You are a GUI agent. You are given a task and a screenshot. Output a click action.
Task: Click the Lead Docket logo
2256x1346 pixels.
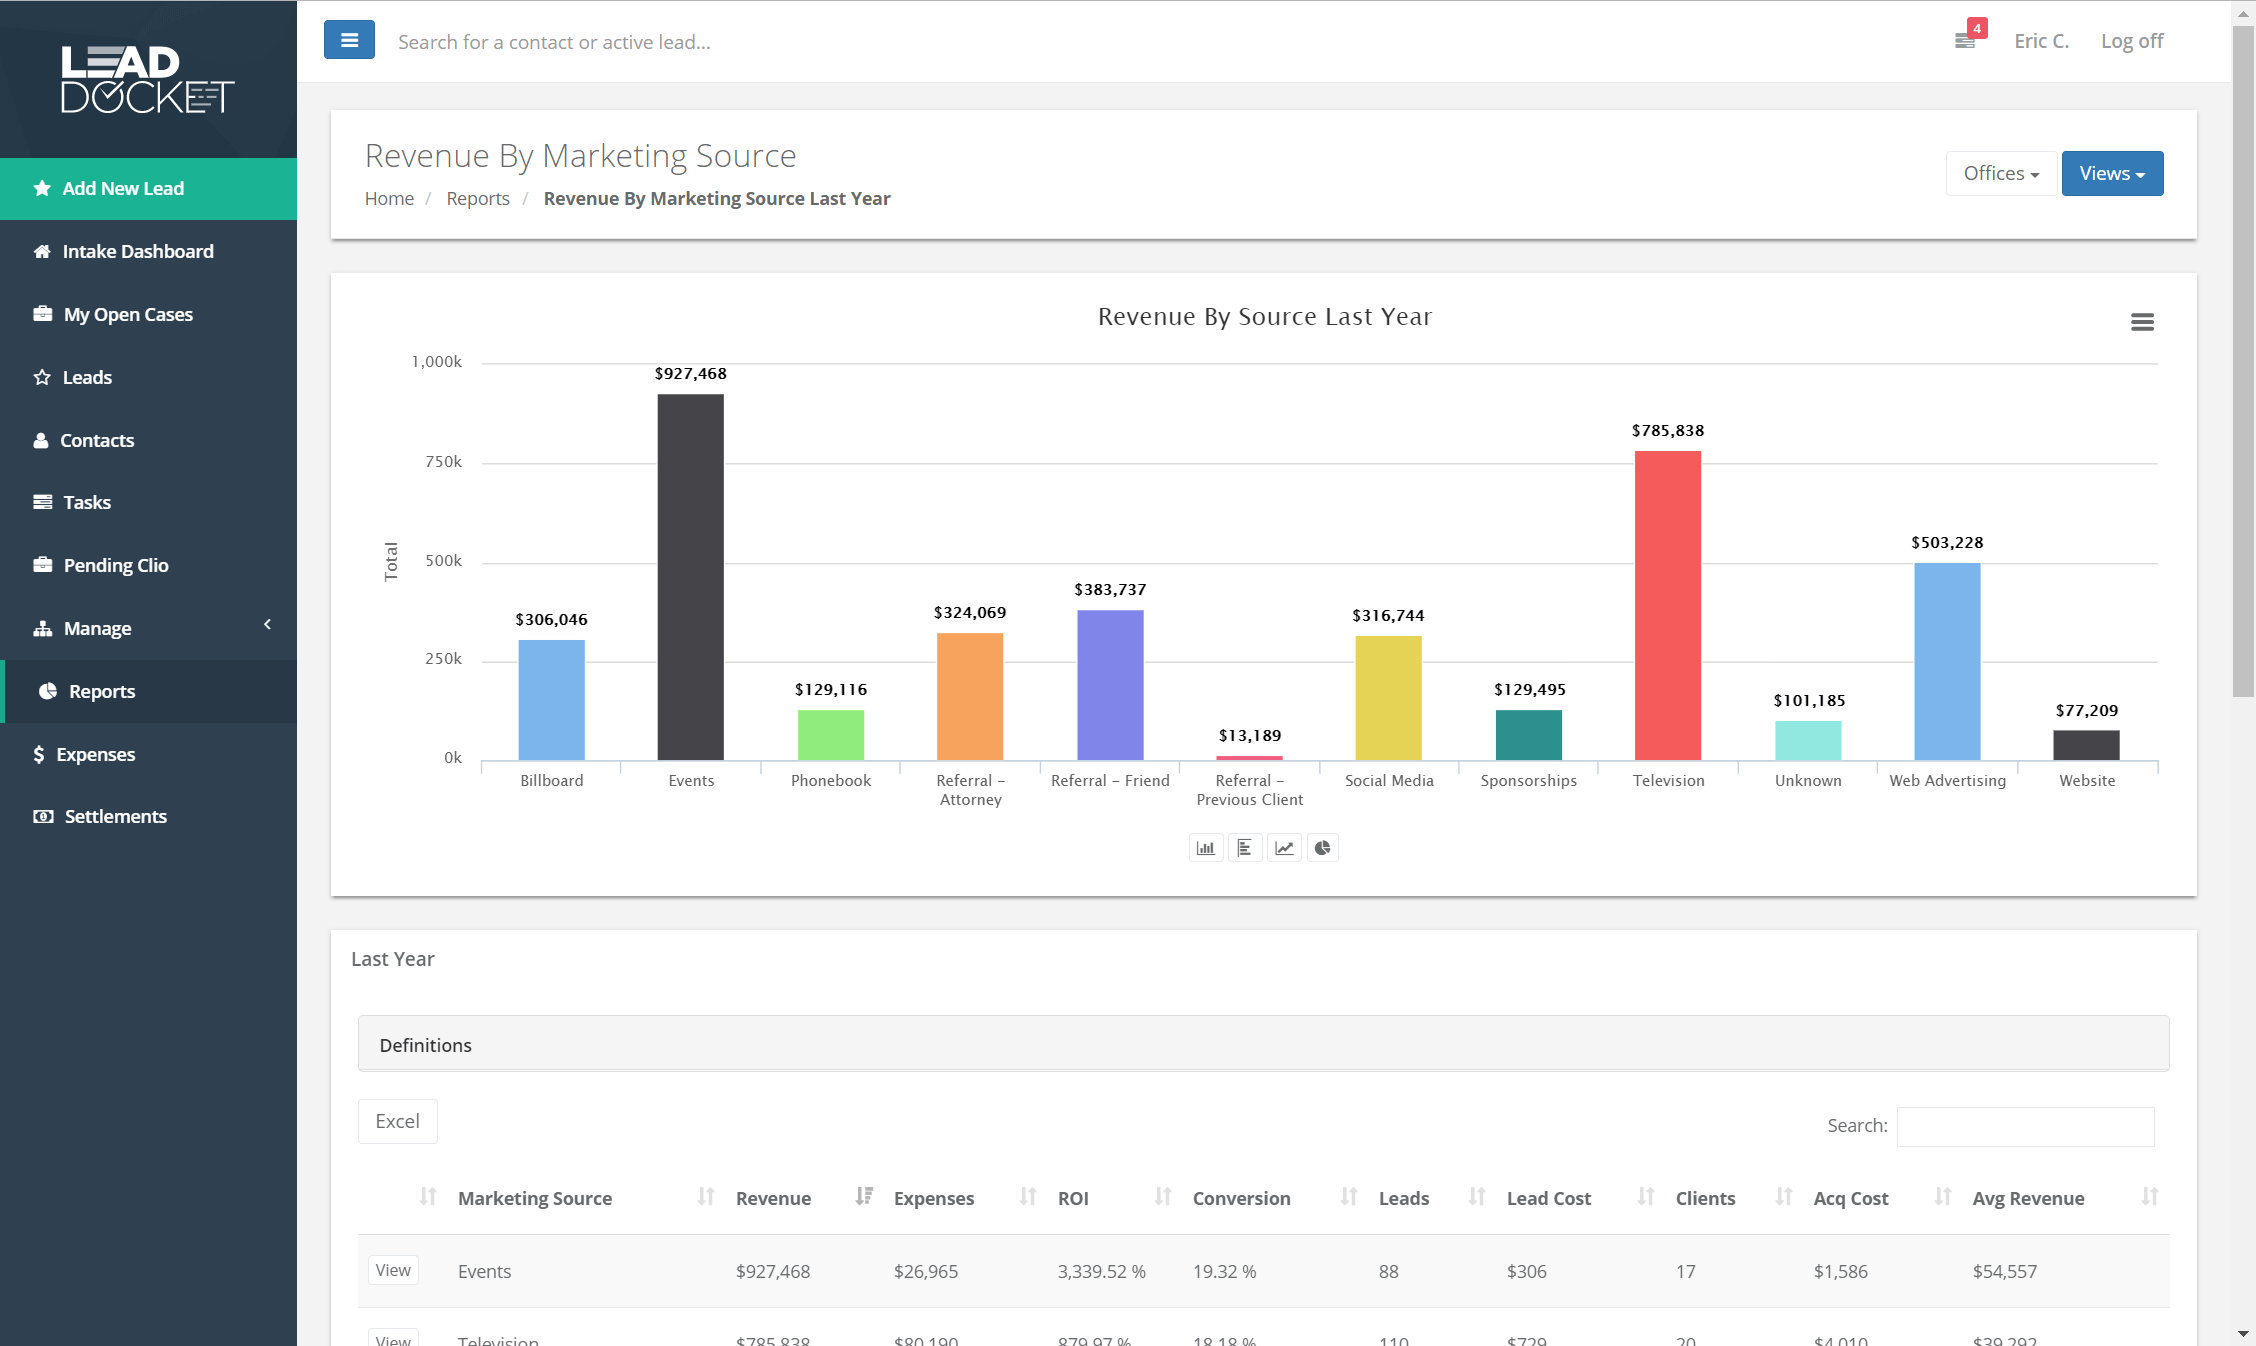[148, 80]
